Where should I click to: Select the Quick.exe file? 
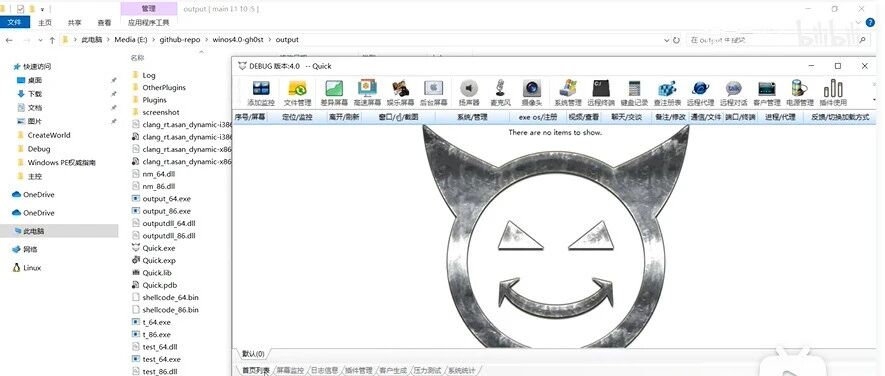pyautogui.click(x=154, y=248)
